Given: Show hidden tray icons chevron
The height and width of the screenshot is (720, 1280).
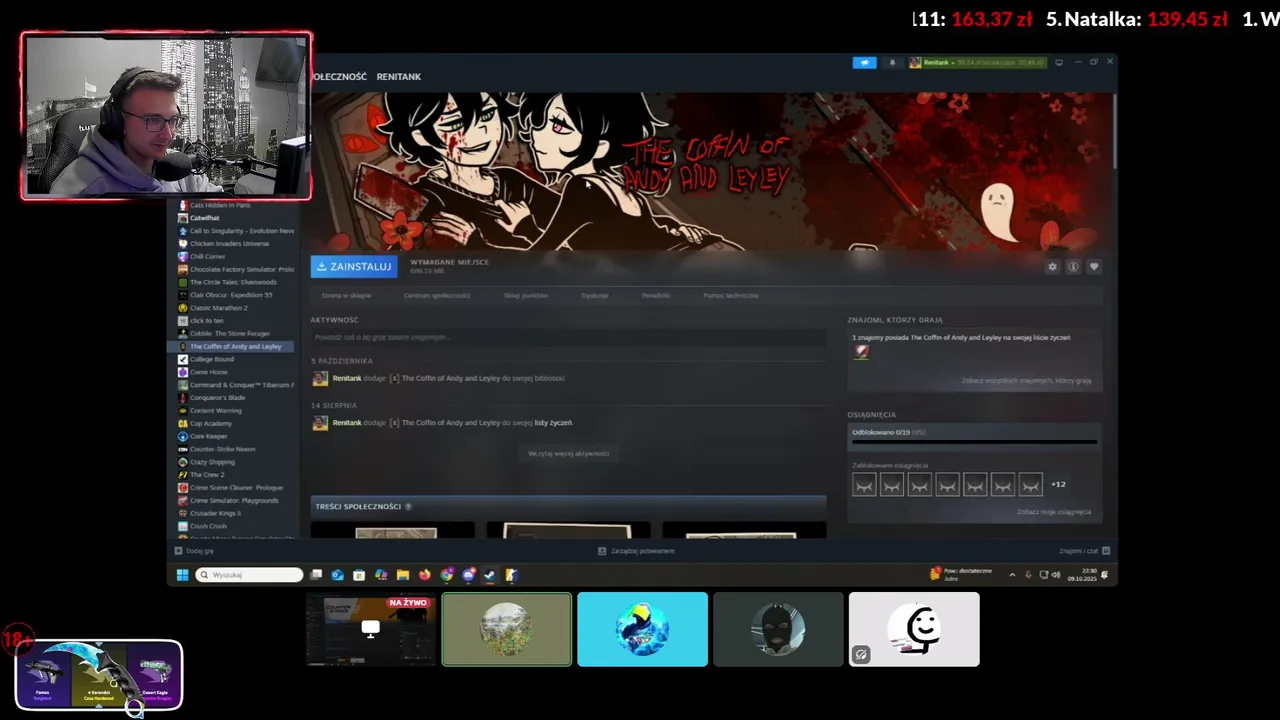Looking at the screenshot, I should (1012, 575).
